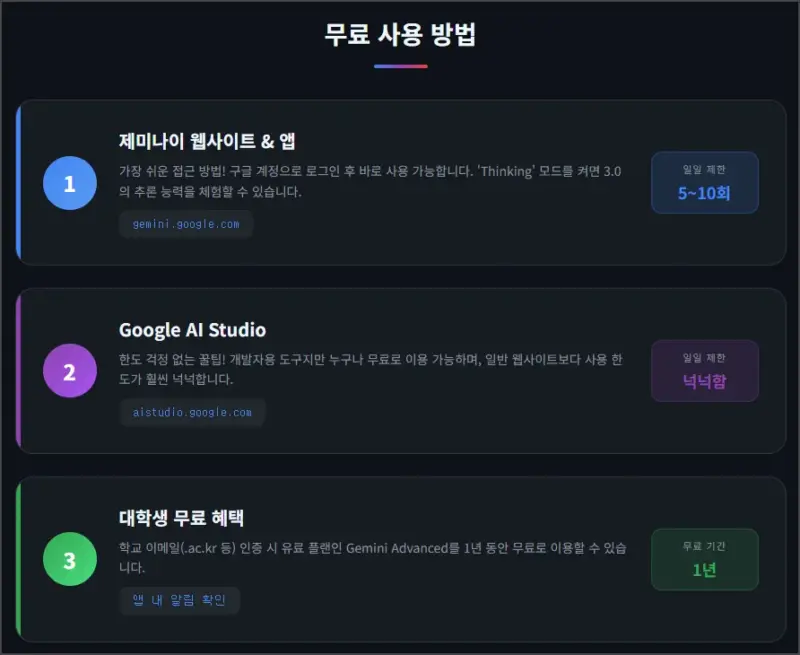Click the '무료 사용 방법' page title
The height and width of the screenshot is (655, 800).
click(400, 35)
